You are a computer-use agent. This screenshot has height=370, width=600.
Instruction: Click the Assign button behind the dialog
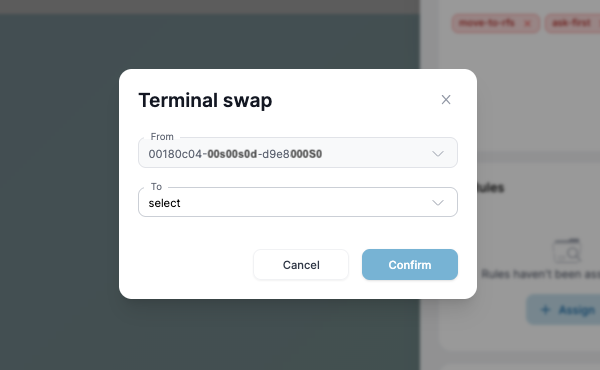[563, 310]
